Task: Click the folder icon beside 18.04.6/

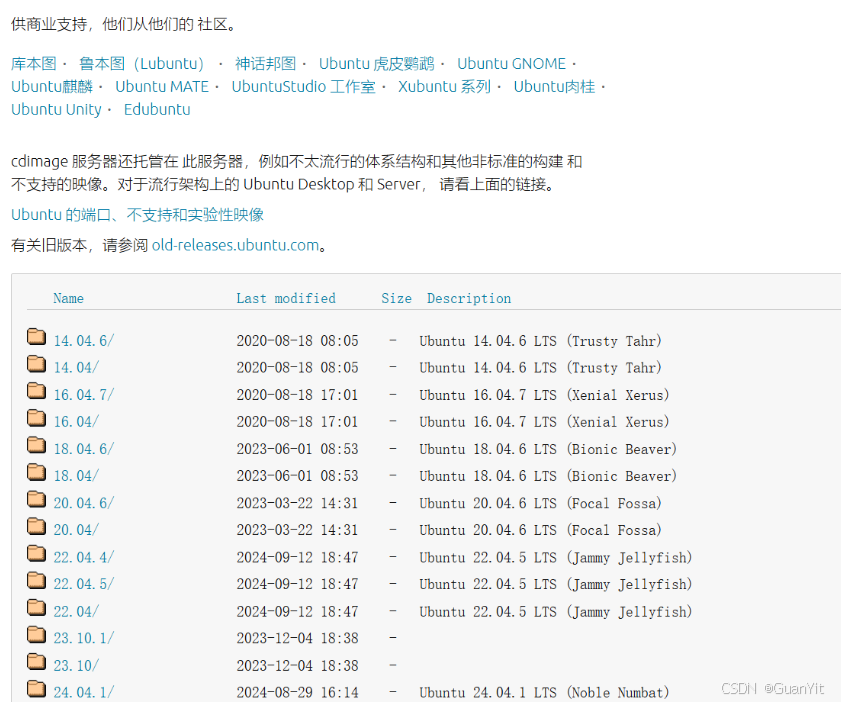Action: [36, 446]
